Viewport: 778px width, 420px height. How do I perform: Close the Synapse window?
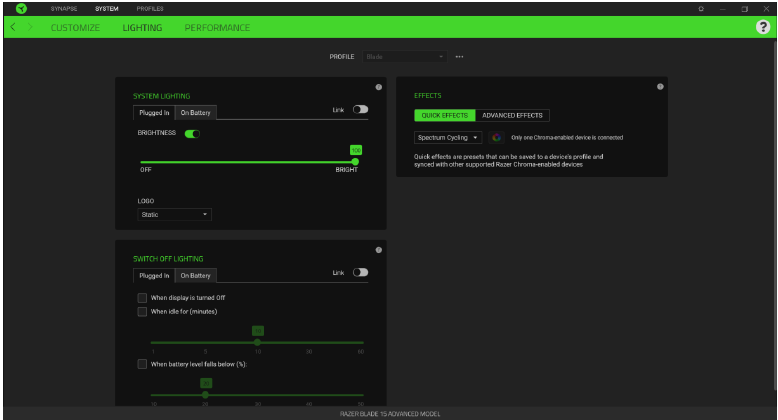(766, 9)
